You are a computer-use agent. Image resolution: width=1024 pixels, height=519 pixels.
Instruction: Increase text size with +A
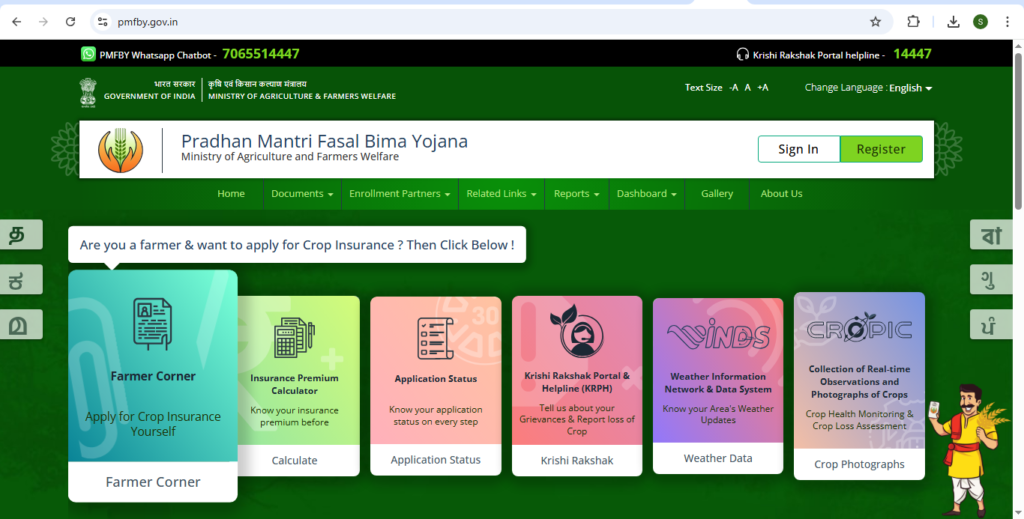[x=763, y=87]
